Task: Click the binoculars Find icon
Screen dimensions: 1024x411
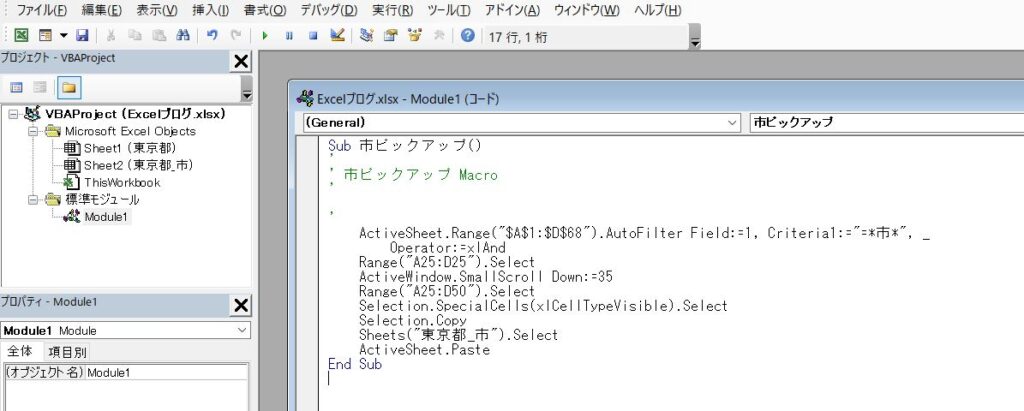Action: click(182, 35)
